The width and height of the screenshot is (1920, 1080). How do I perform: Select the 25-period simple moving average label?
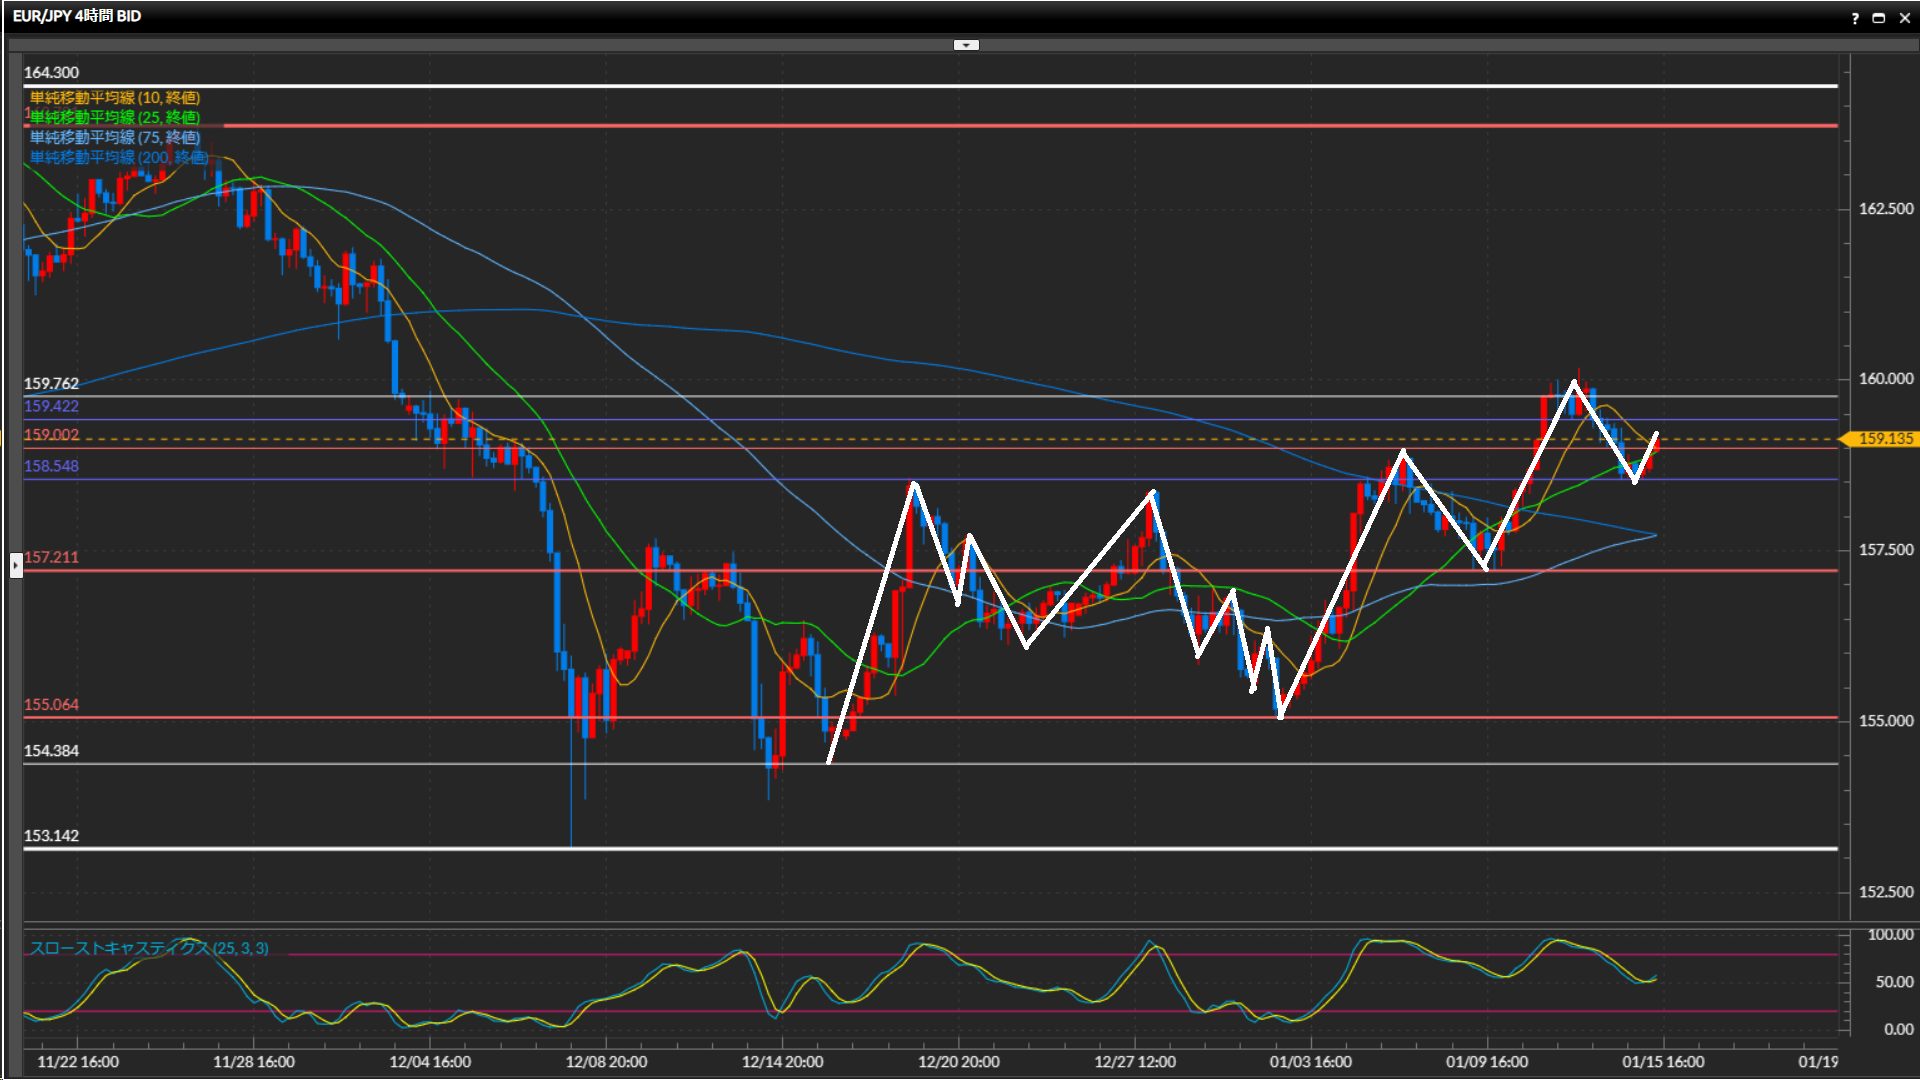click(x=115, y=117)
